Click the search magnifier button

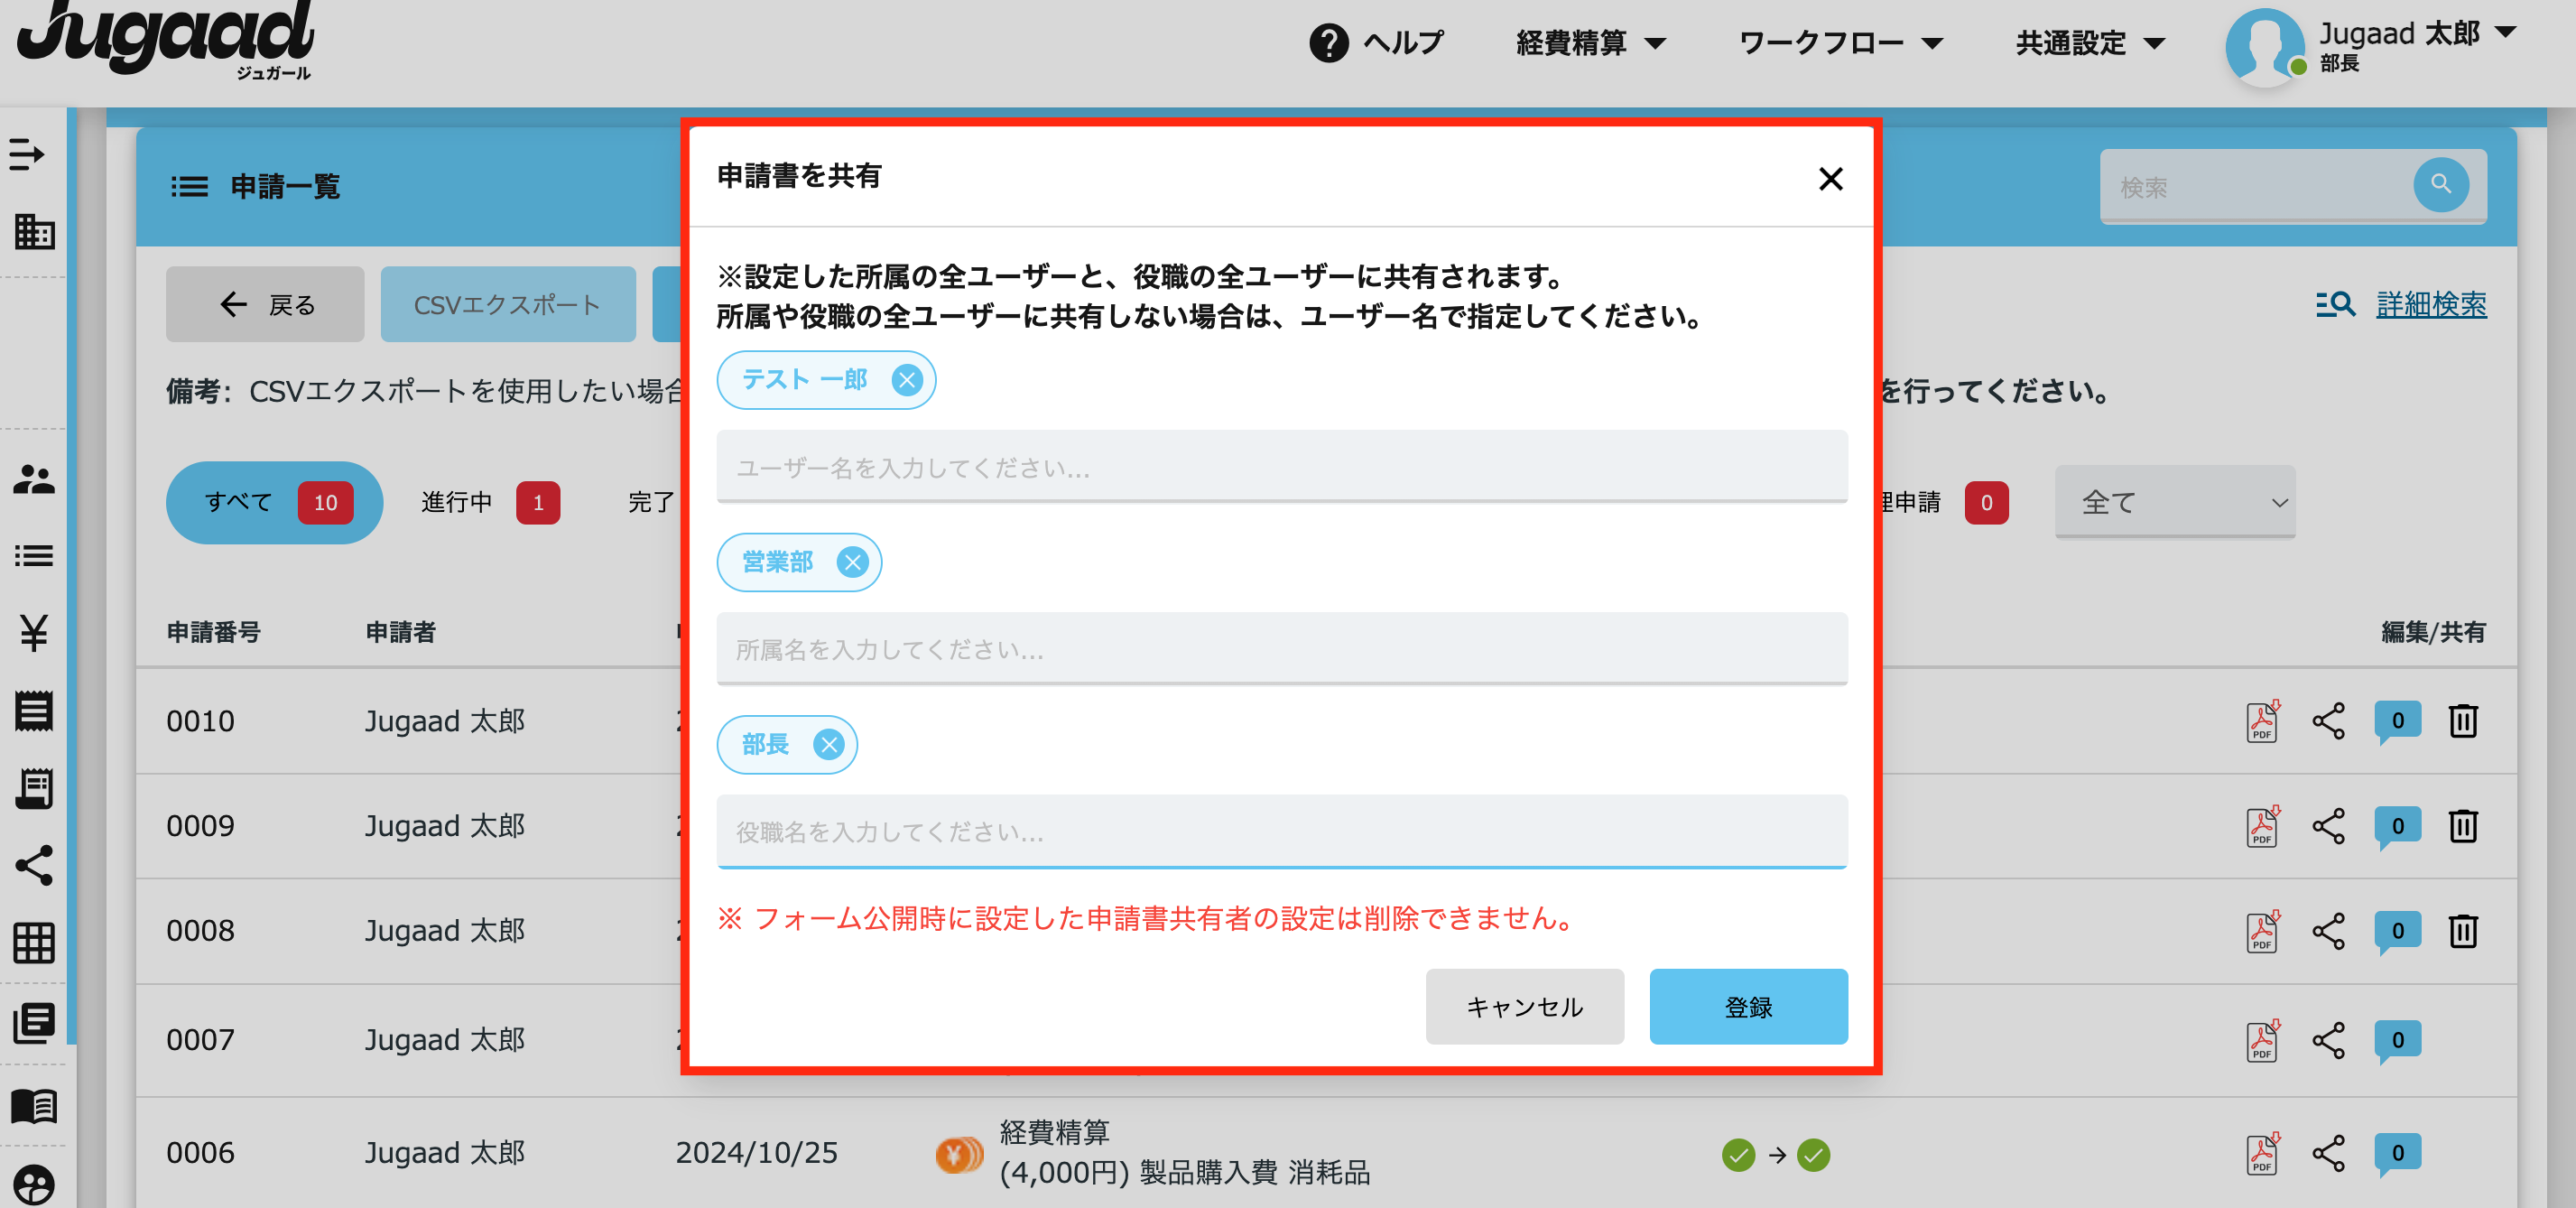pos(2441,184)
